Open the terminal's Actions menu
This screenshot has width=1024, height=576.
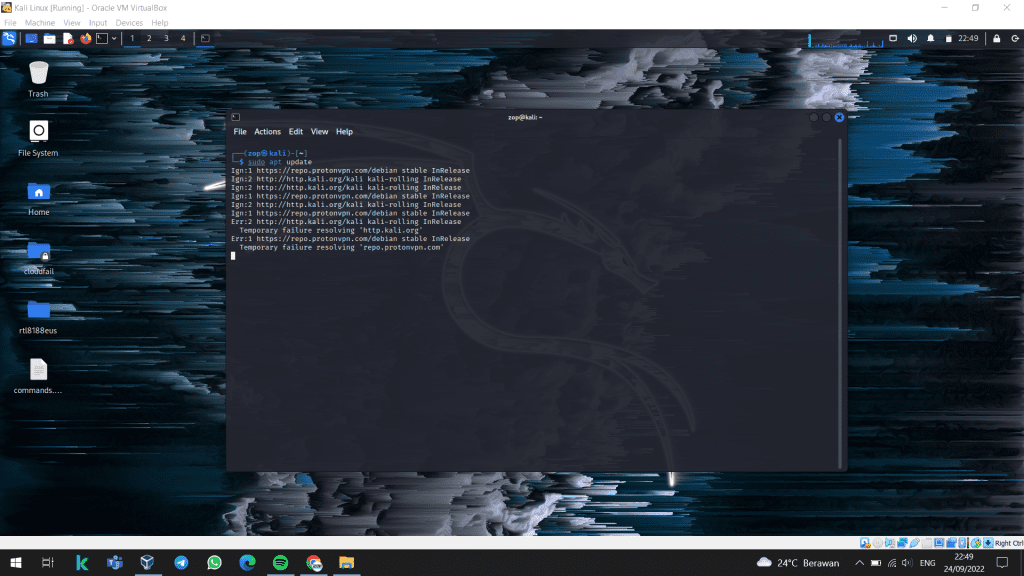tap(267, 132)
